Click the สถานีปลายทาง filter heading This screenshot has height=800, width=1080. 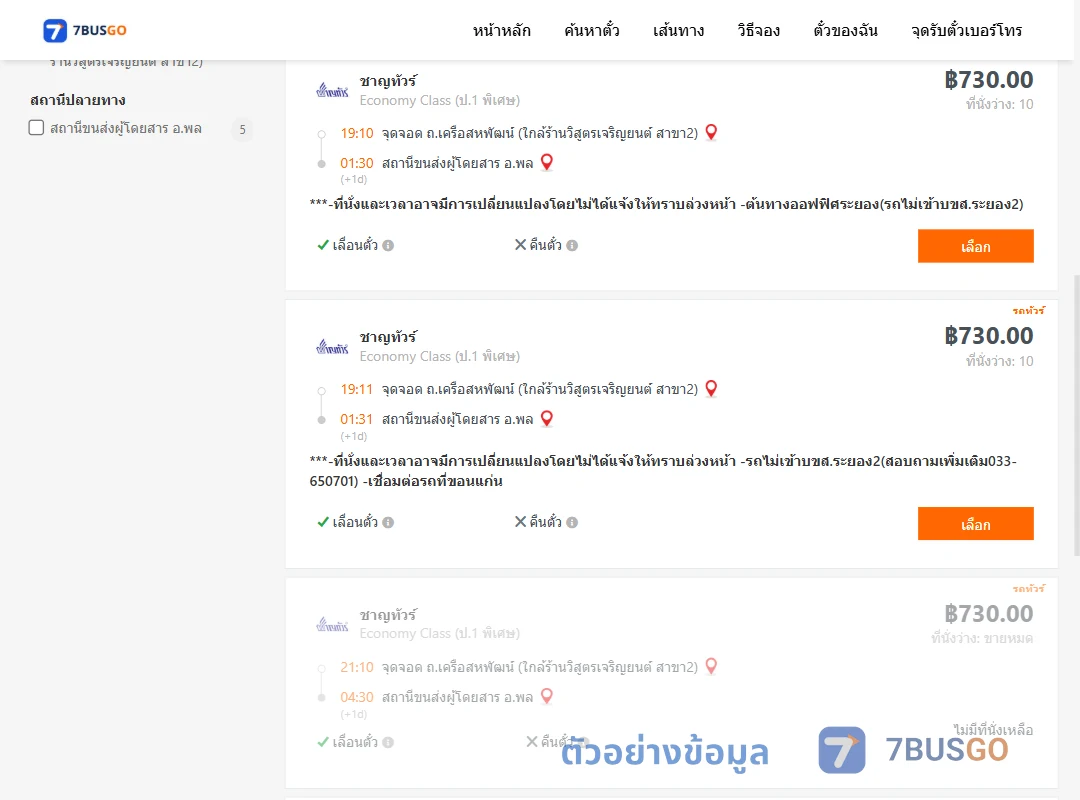click(78, 100)
